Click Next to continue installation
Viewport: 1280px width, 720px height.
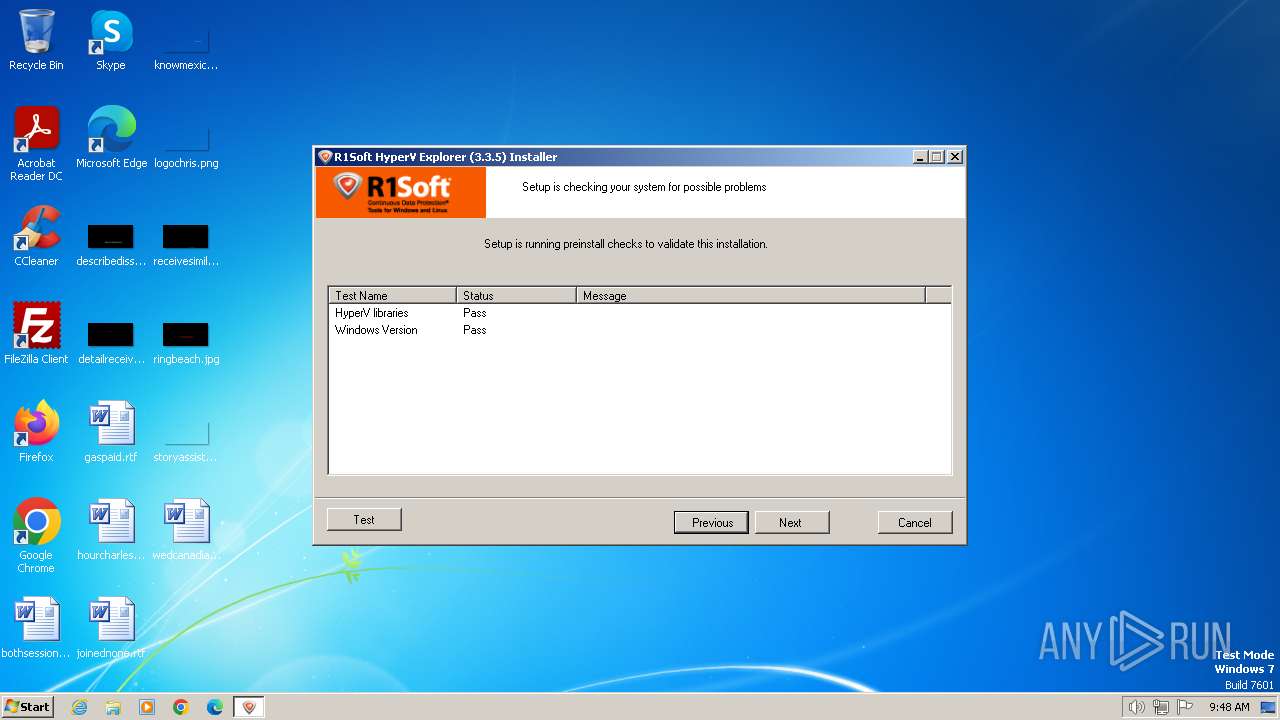click(790, 522)
